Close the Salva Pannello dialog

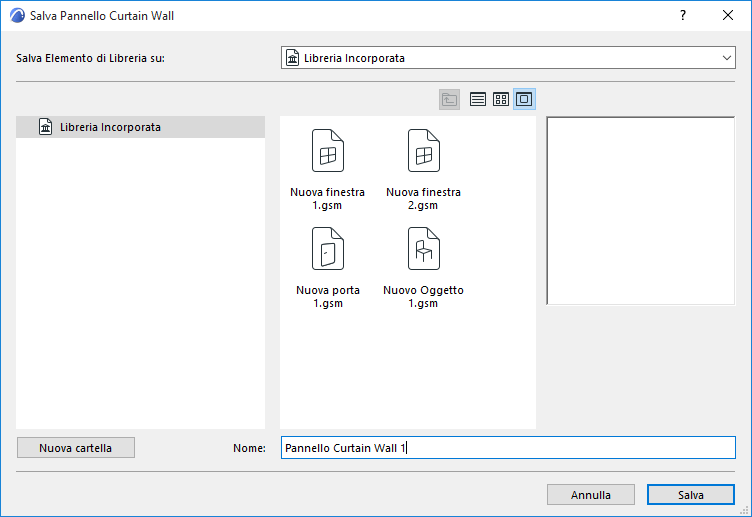(x=728, y=15)
